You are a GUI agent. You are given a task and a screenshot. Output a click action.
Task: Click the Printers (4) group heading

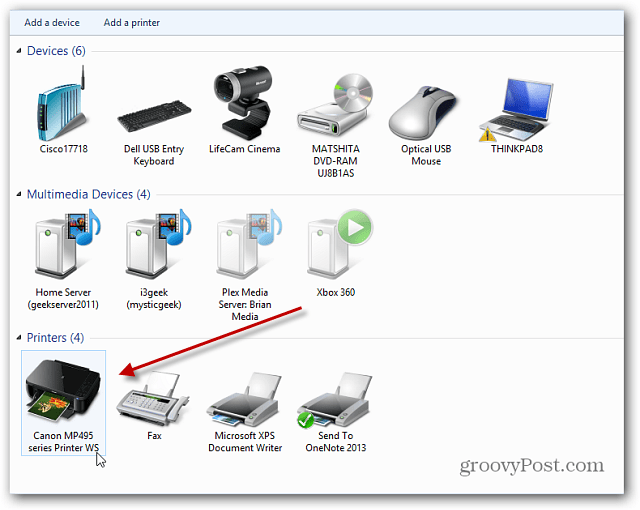55,337
